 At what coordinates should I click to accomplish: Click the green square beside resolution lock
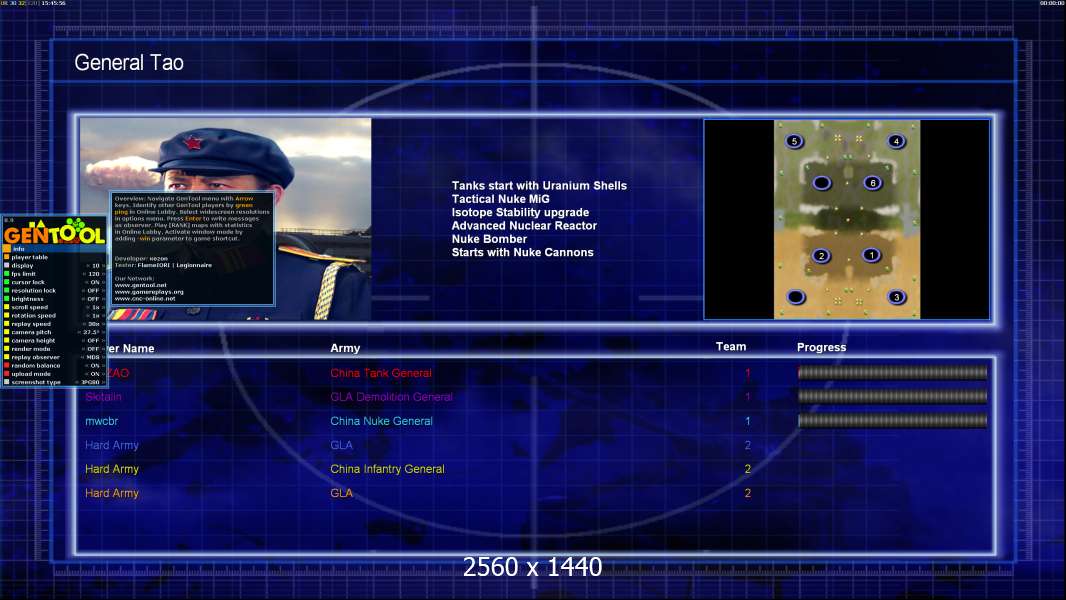(x=7, y=290)
